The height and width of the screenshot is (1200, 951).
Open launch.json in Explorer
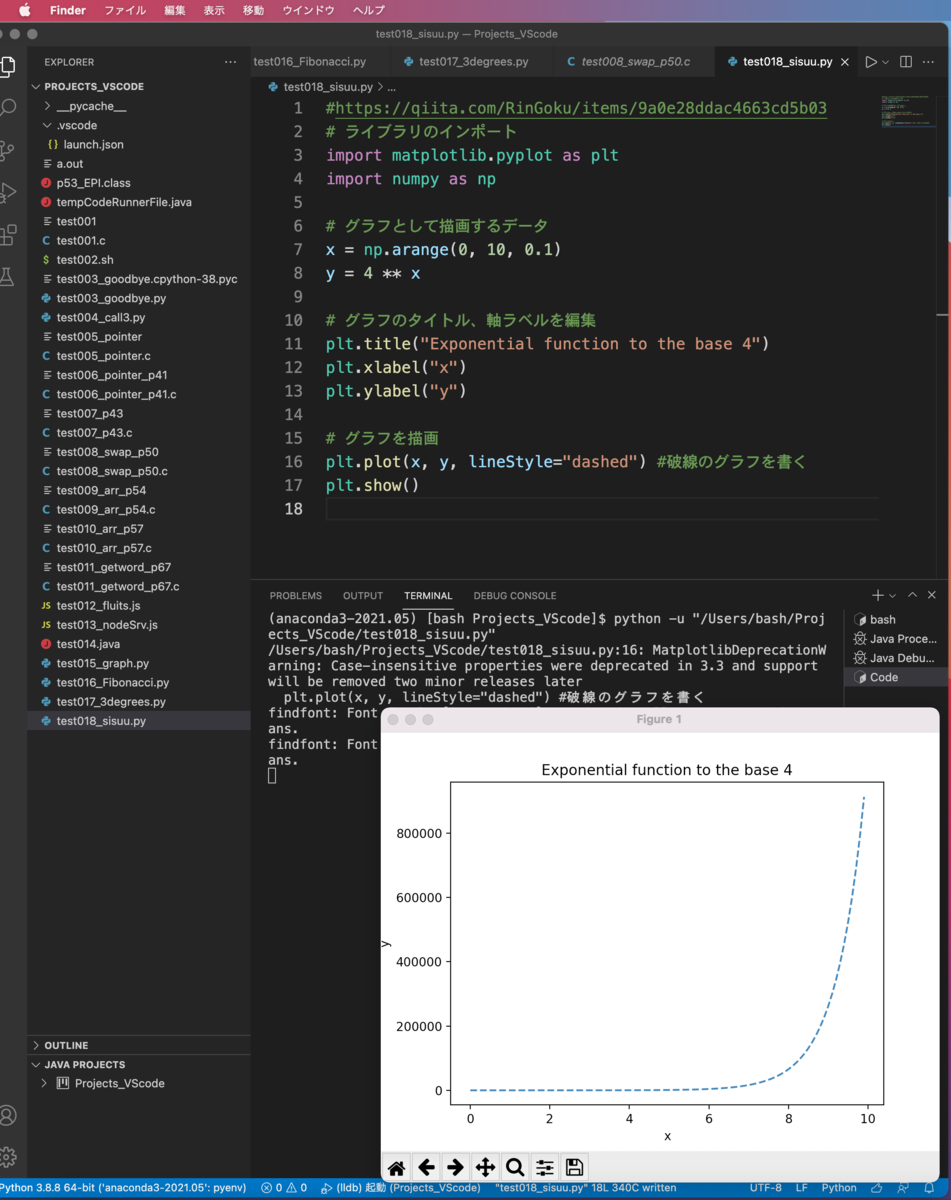coord(93,145)
